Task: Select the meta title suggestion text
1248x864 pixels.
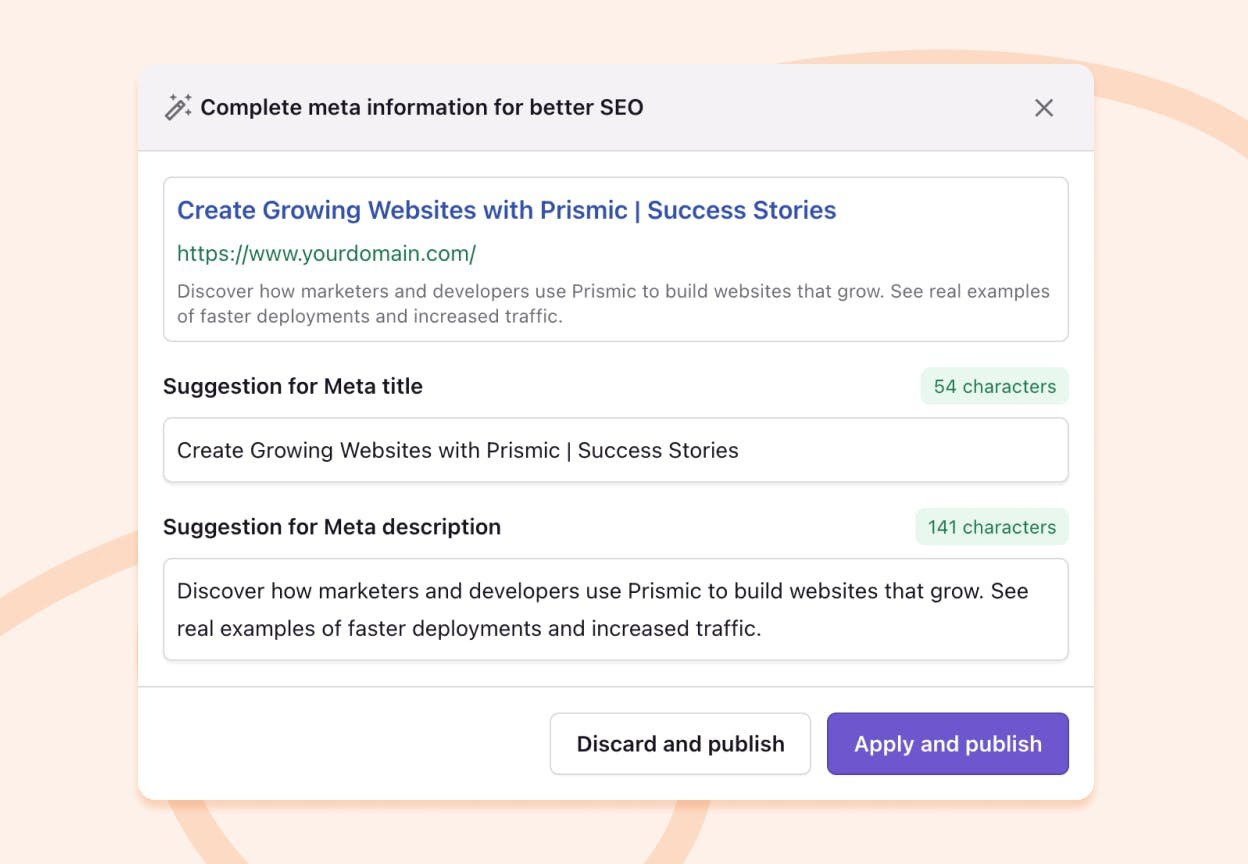Action: pyautogui.click(x=457, y=450)
